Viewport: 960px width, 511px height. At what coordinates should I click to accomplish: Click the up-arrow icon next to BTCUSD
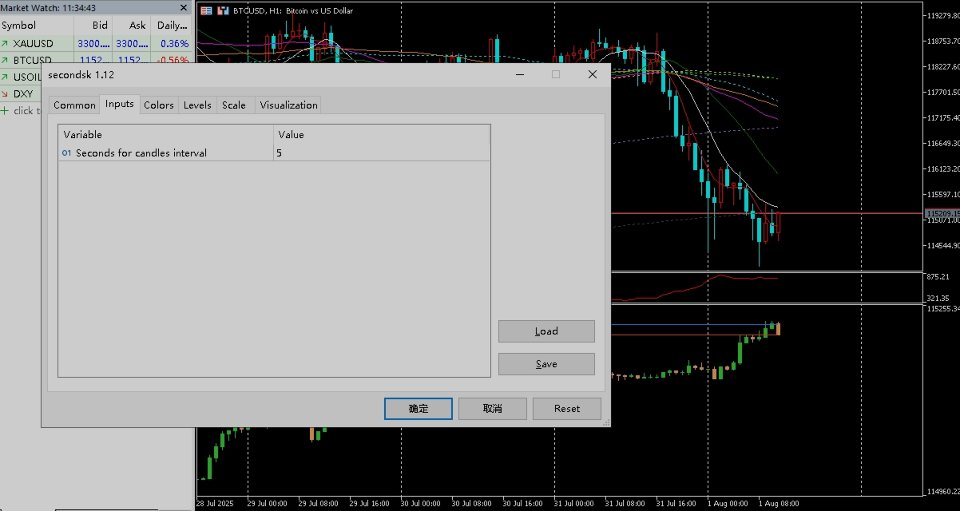[5, 61]
